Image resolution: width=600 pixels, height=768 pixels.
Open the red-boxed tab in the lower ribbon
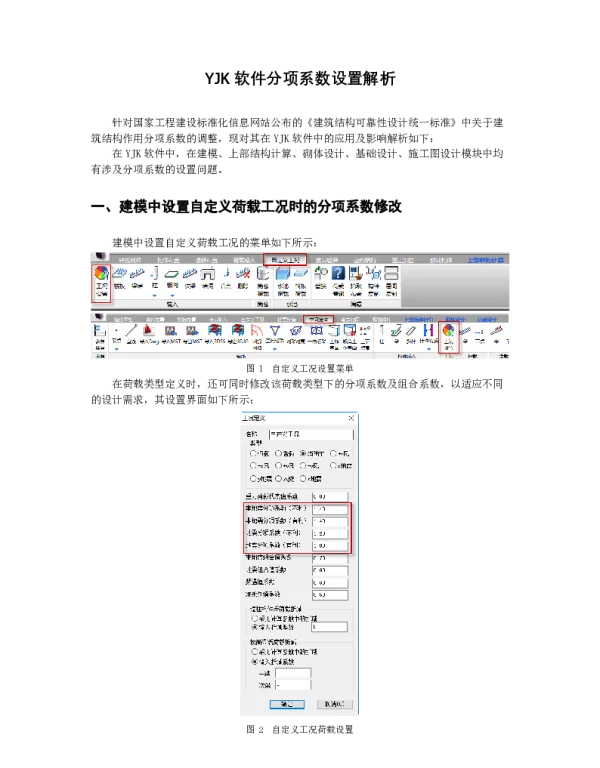coord(318,319)
